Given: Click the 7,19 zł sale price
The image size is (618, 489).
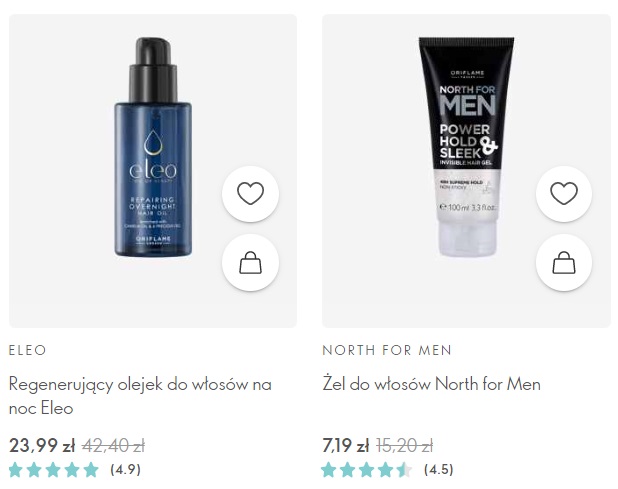Looking at the screenshot, I should point(346,446).
